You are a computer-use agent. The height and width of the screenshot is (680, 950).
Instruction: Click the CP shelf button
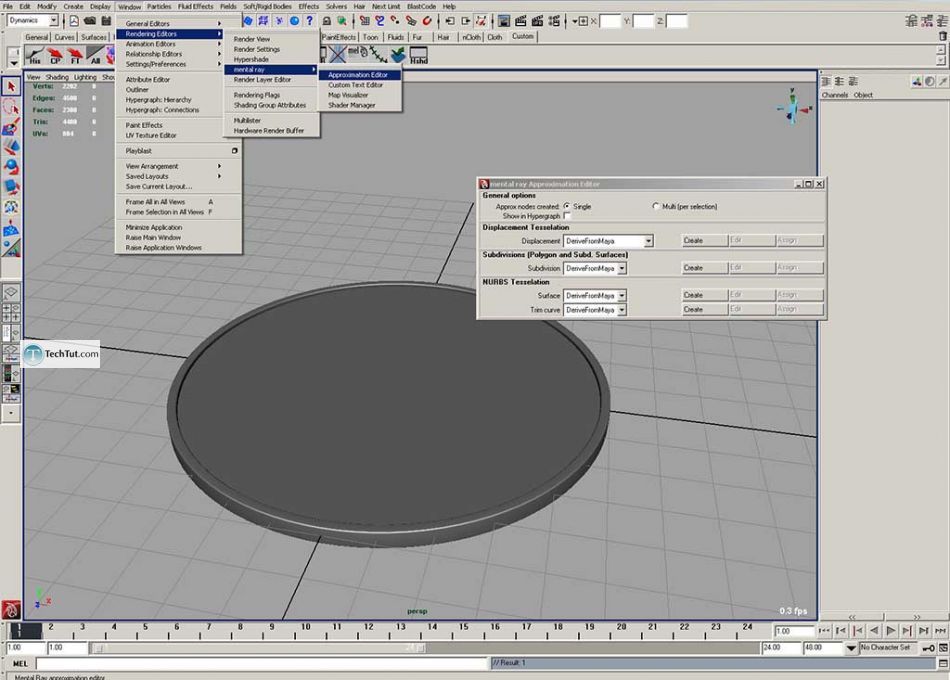point(55,55)
